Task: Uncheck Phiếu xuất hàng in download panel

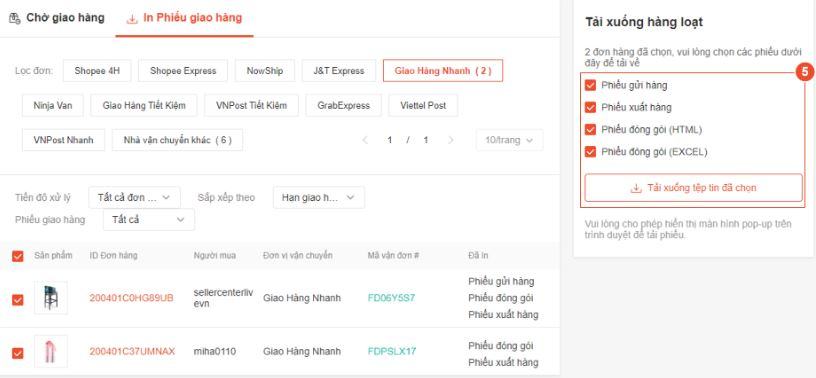Action: [x=590, y=107]
